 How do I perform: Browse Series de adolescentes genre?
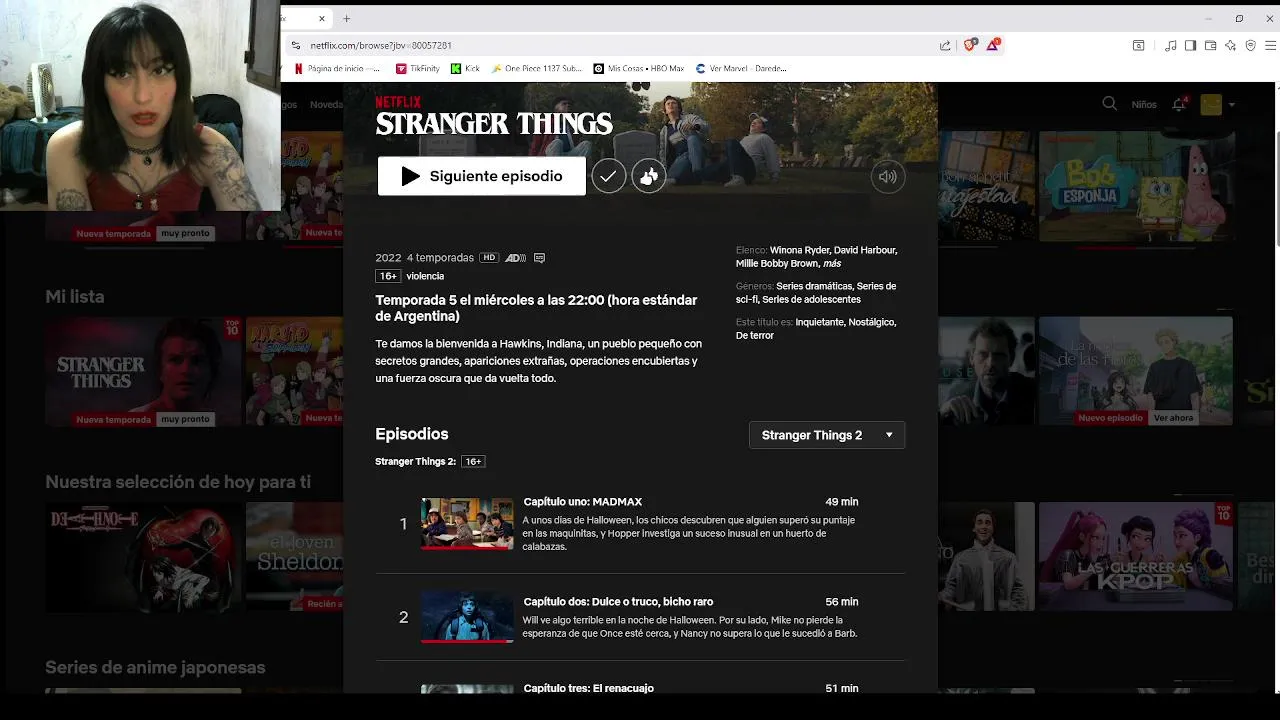click(x=811, y=300)
